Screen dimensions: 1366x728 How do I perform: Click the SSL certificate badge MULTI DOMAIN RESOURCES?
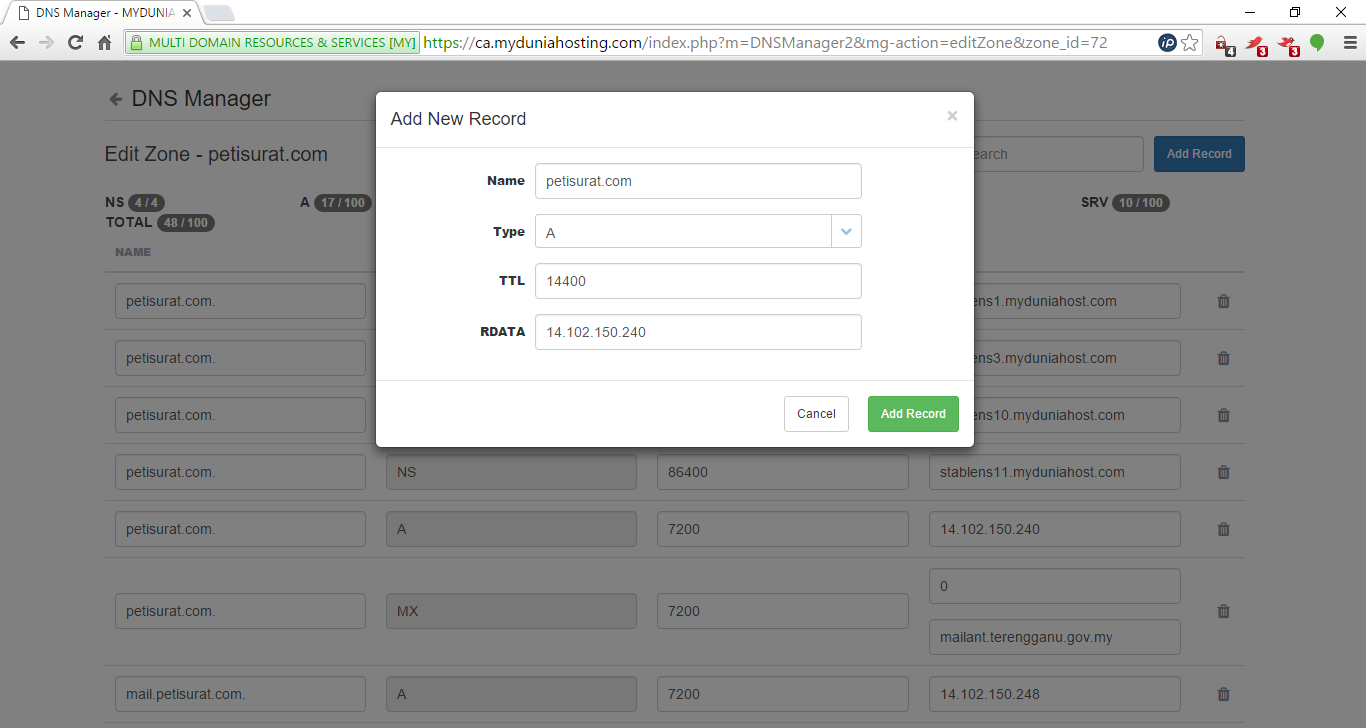pyautogui.click(x=272, y=43)
